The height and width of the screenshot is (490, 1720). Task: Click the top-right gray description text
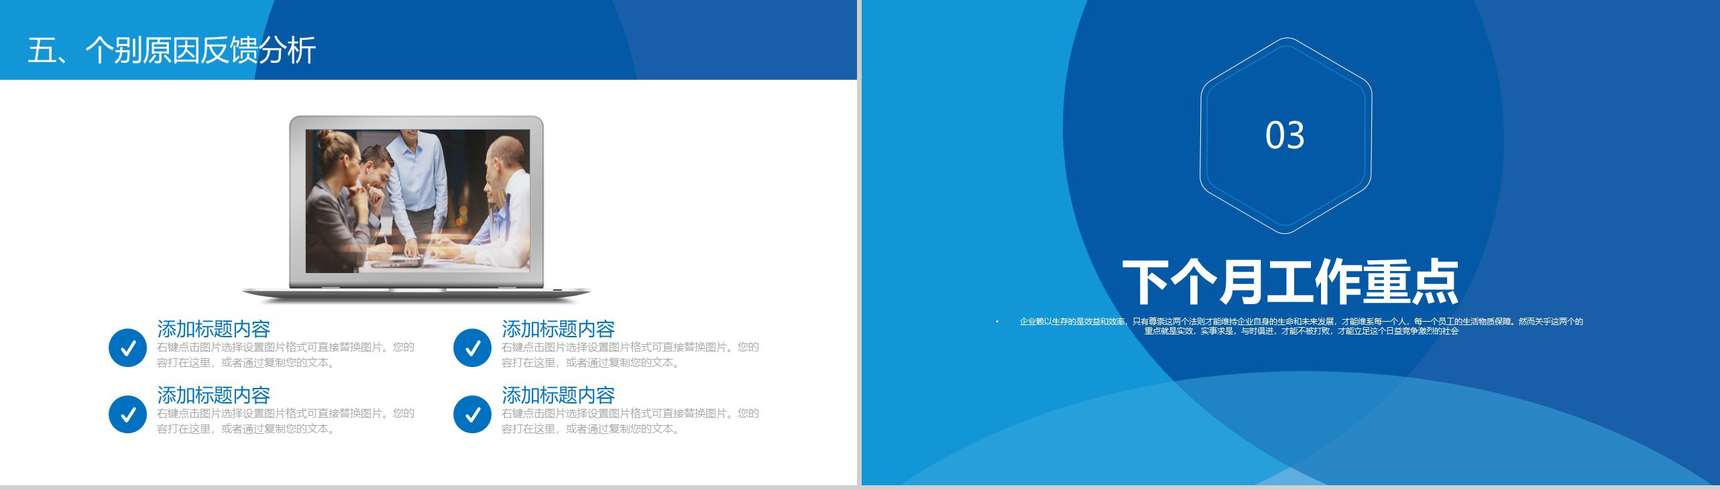coord(630,355)
